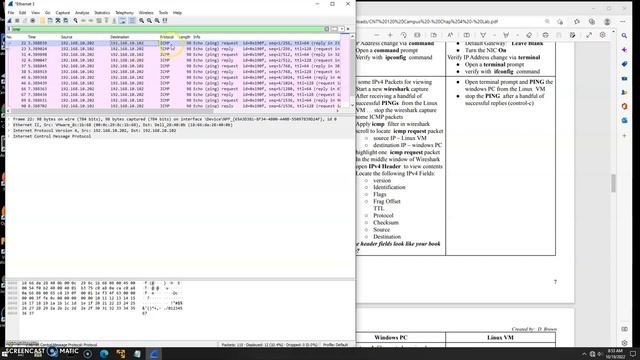640x360 pixels.
Task: Open display filter history dropdown
Action: 342,29
